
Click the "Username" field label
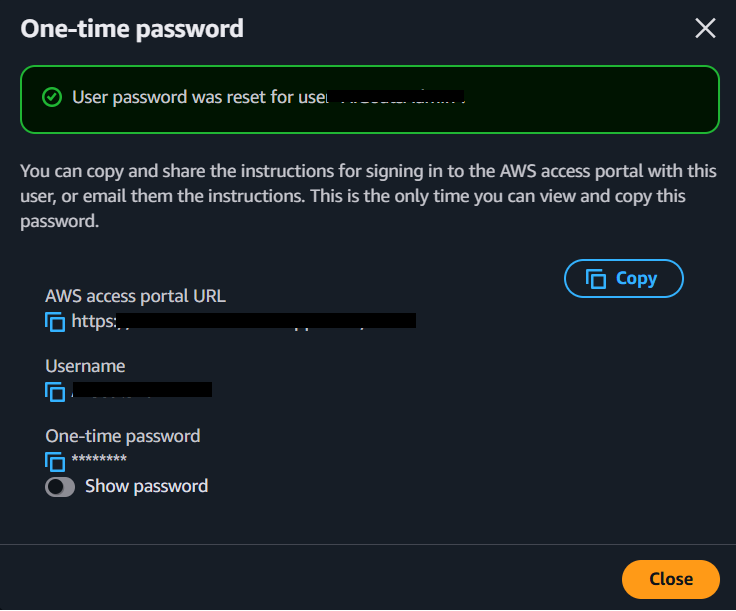pos(85,366)
